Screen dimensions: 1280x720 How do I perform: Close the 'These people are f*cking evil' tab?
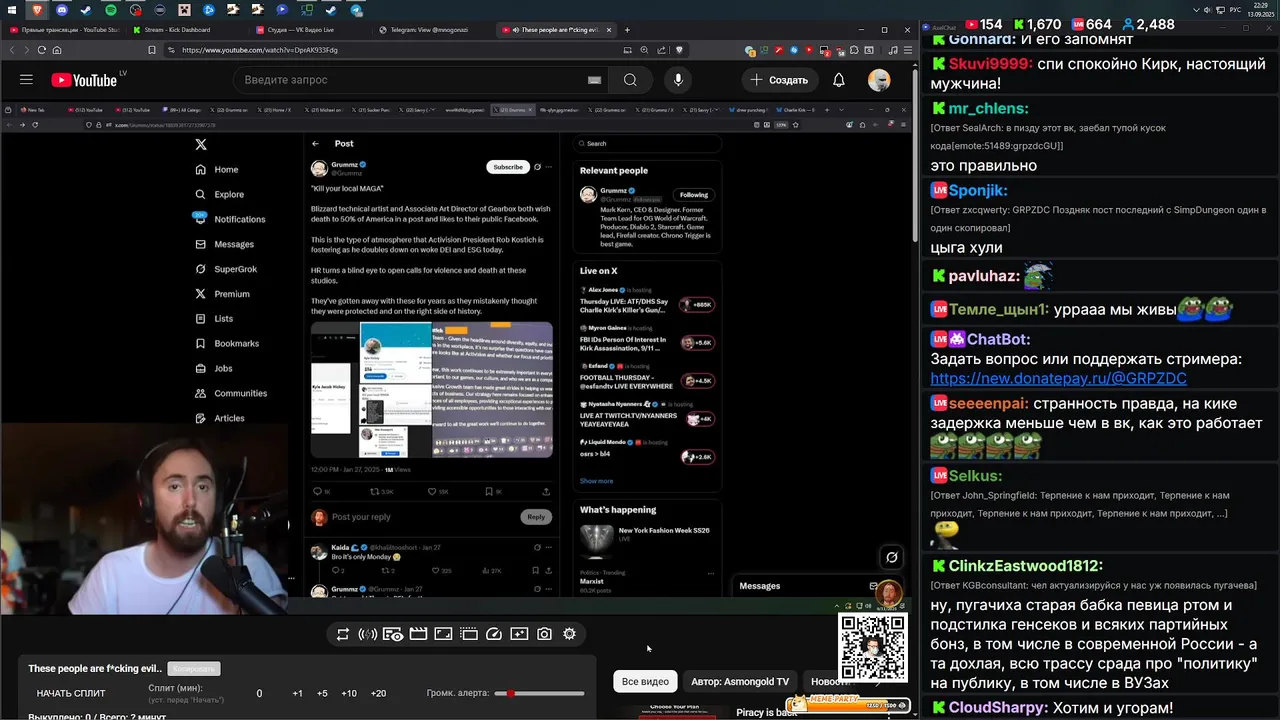[609, 30]
